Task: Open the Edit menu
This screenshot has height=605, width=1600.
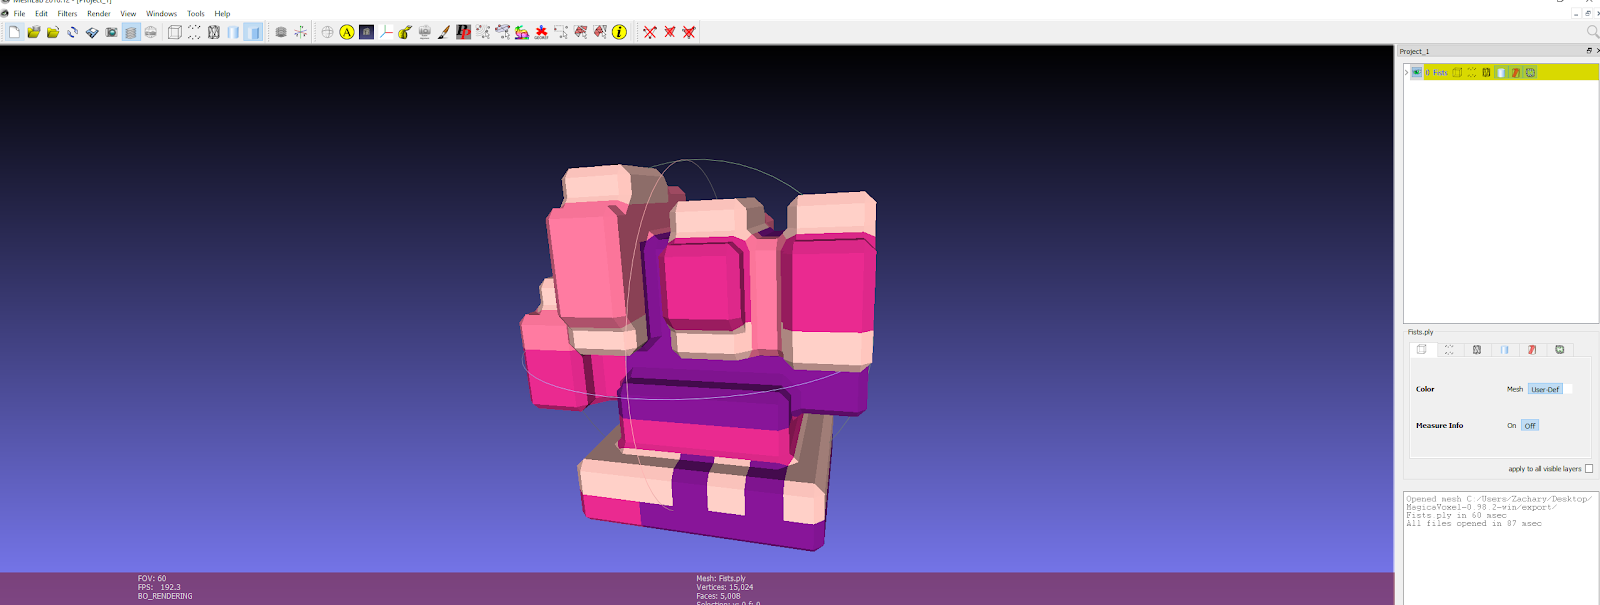Action: [x=41, y=14]
